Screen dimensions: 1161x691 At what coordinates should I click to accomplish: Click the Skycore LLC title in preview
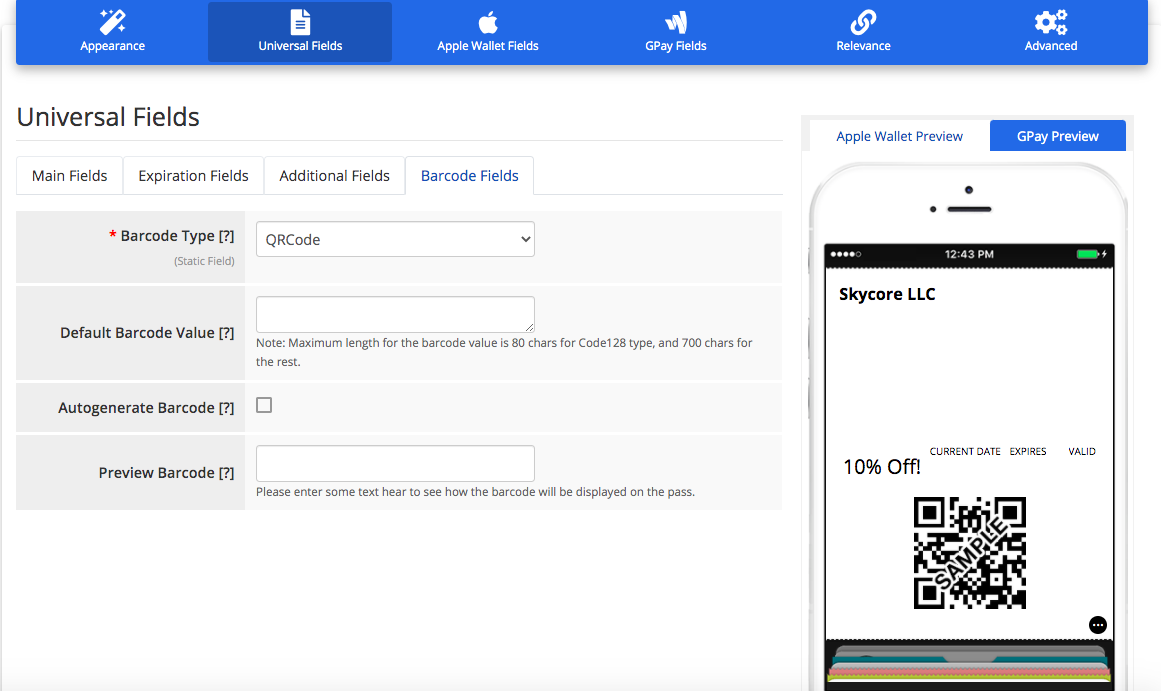[x=887, y=294]
